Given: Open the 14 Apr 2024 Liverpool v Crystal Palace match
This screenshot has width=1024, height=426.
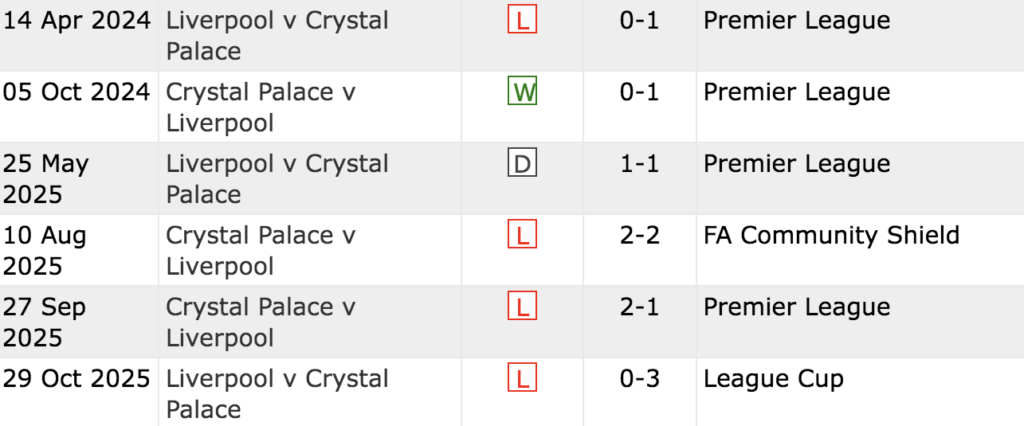Looking at the screenshot, I should click(277, 35).
